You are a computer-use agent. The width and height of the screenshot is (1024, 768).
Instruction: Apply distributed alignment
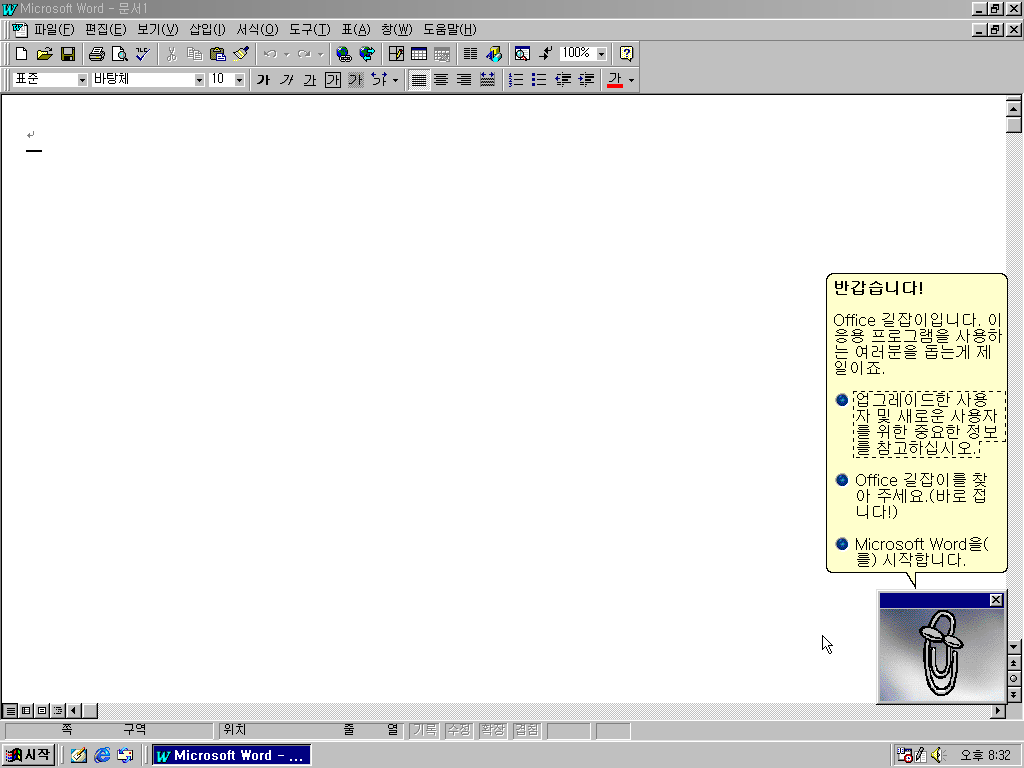pos(487,80)
